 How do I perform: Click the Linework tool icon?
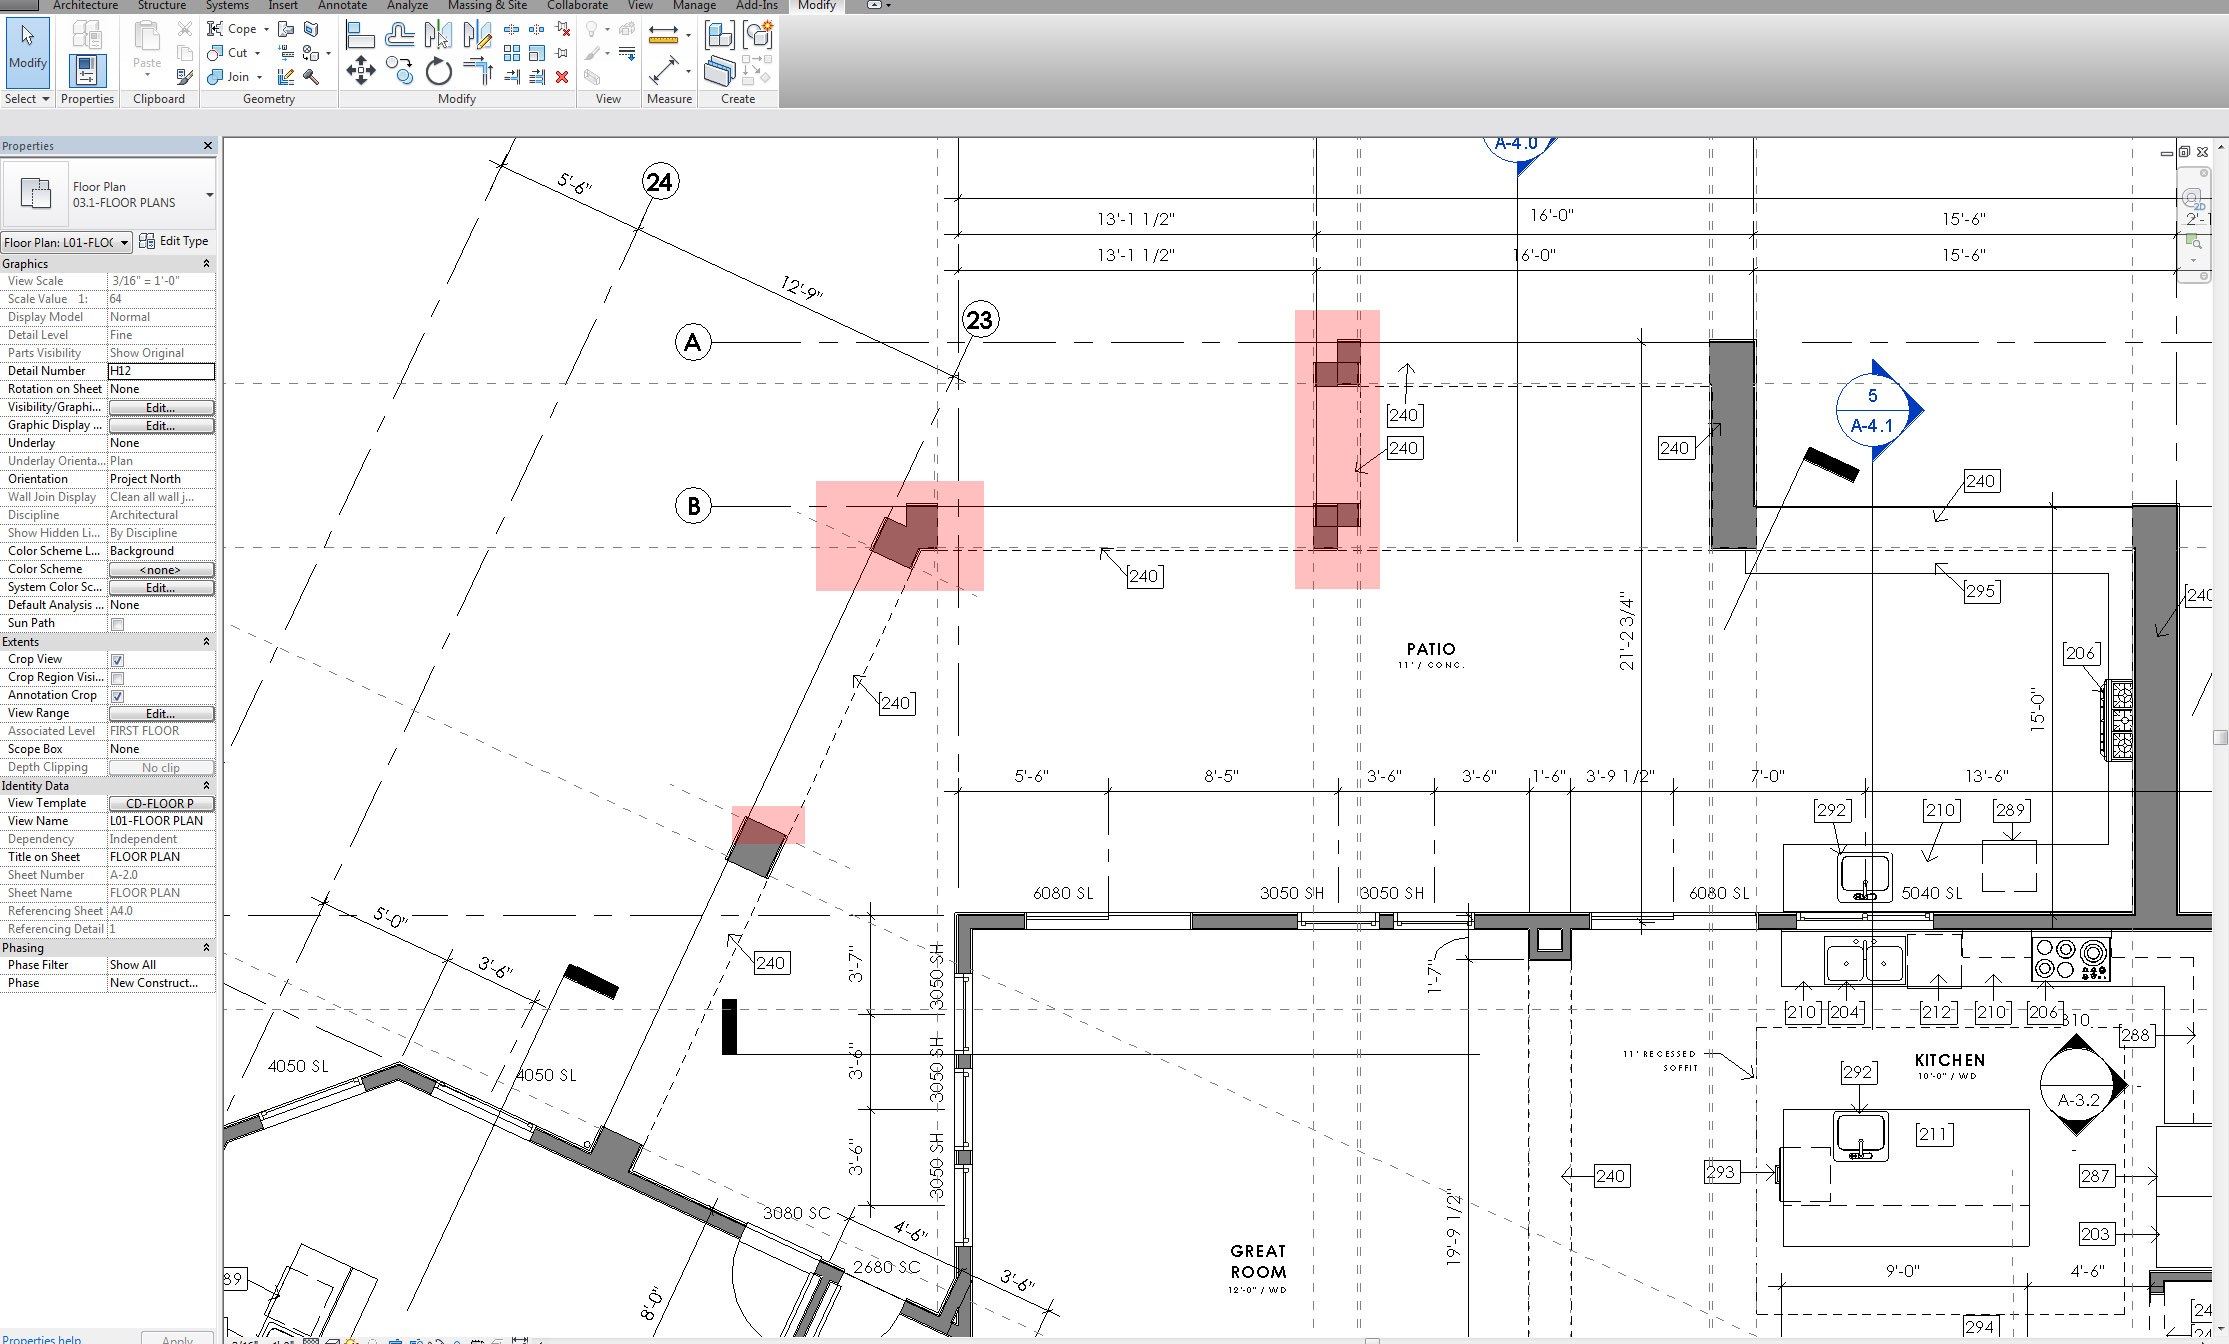click(625, 53)
